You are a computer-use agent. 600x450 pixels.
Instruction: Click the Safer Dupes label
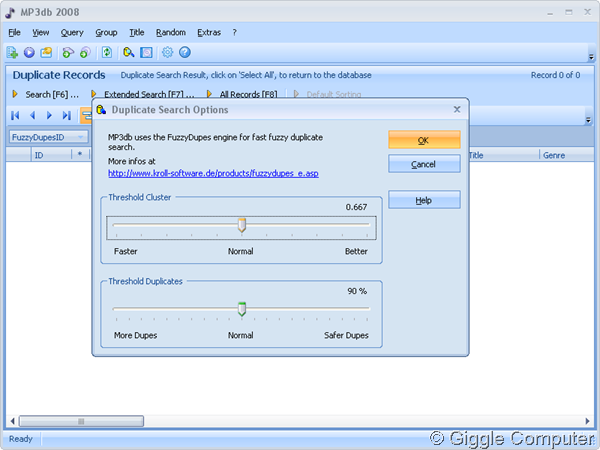pyautogui.click(x=346, y=335)
